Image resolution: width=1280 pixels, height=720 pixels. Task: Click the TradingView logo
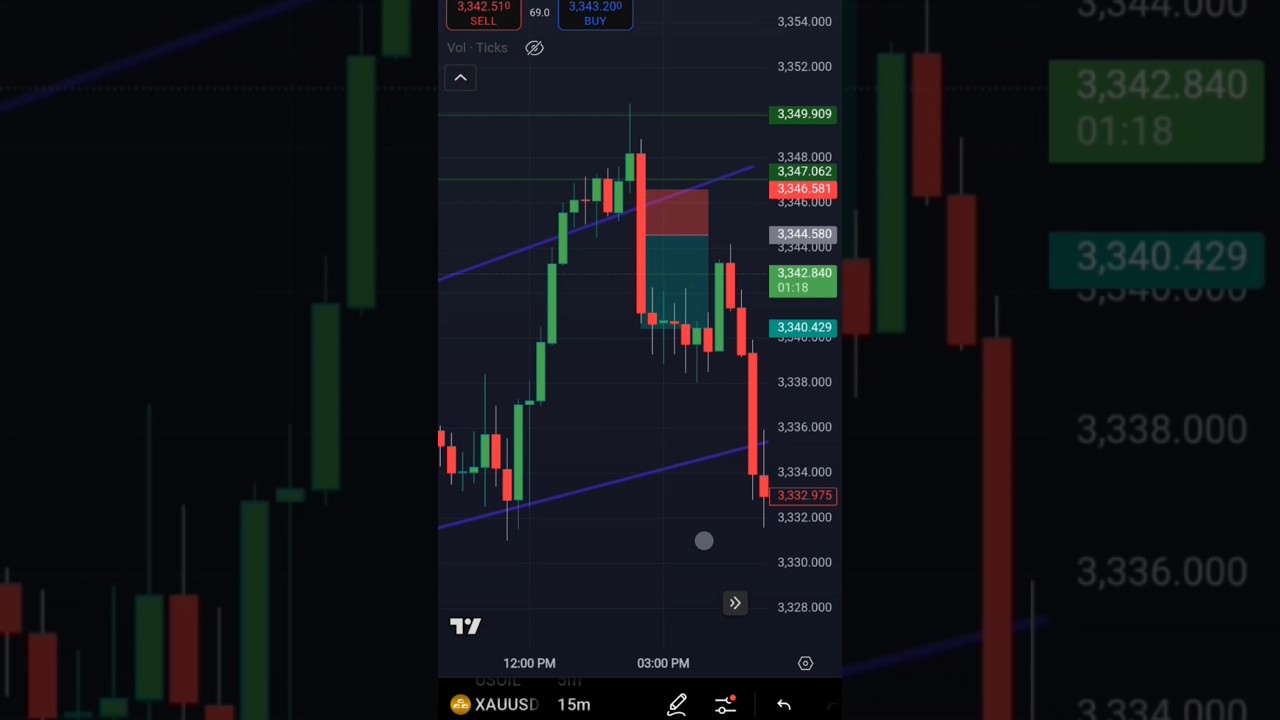465,626
